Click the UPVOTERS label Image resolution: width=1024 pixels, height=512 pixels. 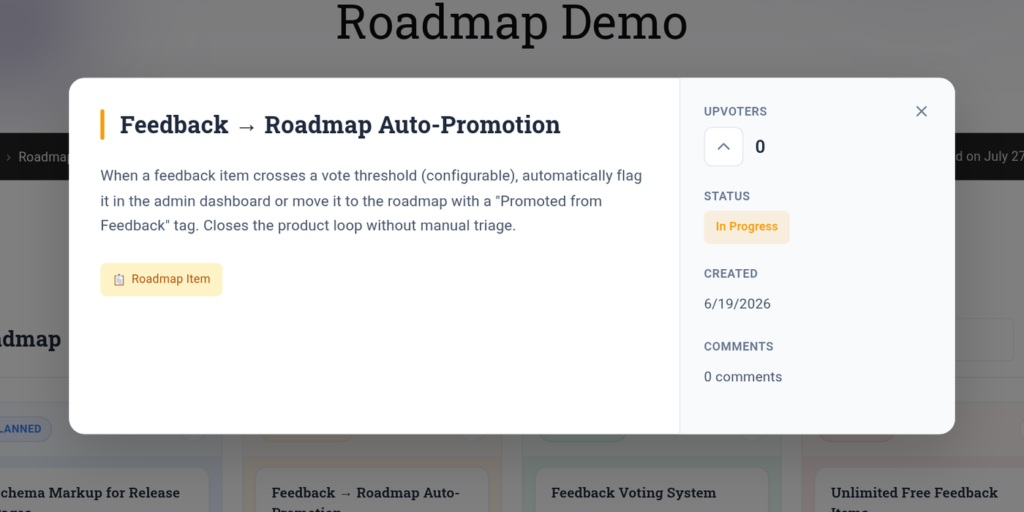pyautogui.click(x=735, y=112)
